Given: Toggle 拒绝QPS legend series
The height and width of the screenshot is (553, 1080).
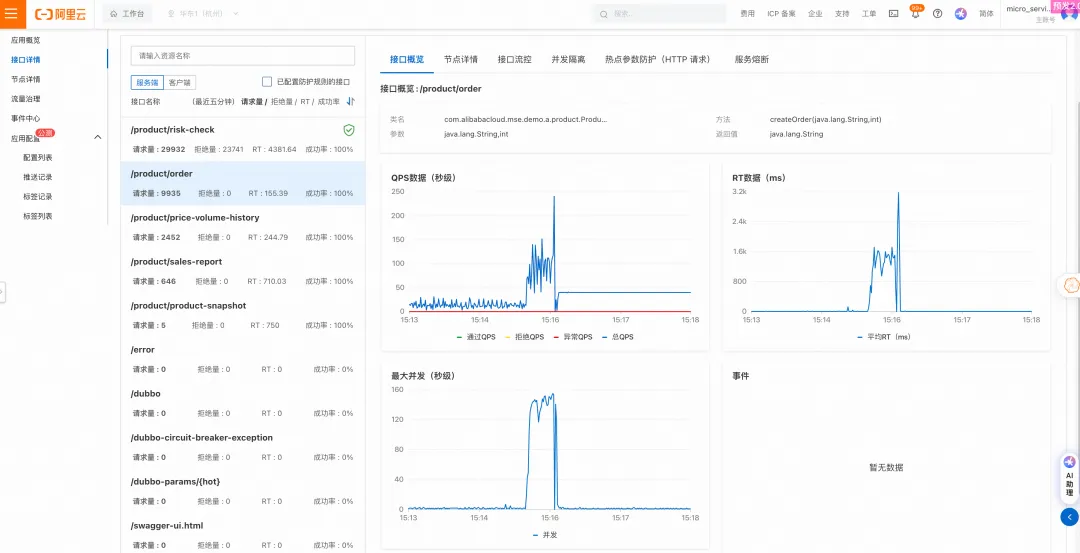Looking at the screenshot, I should point(524,337).
